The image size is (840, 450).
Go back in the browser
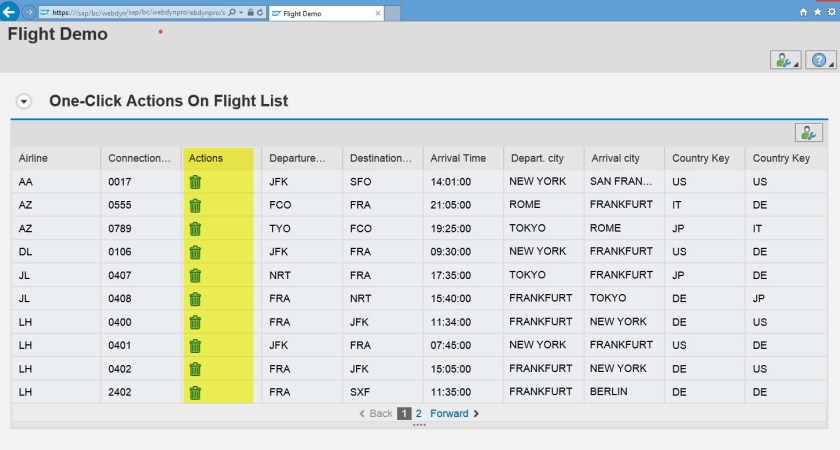(9, 11)
